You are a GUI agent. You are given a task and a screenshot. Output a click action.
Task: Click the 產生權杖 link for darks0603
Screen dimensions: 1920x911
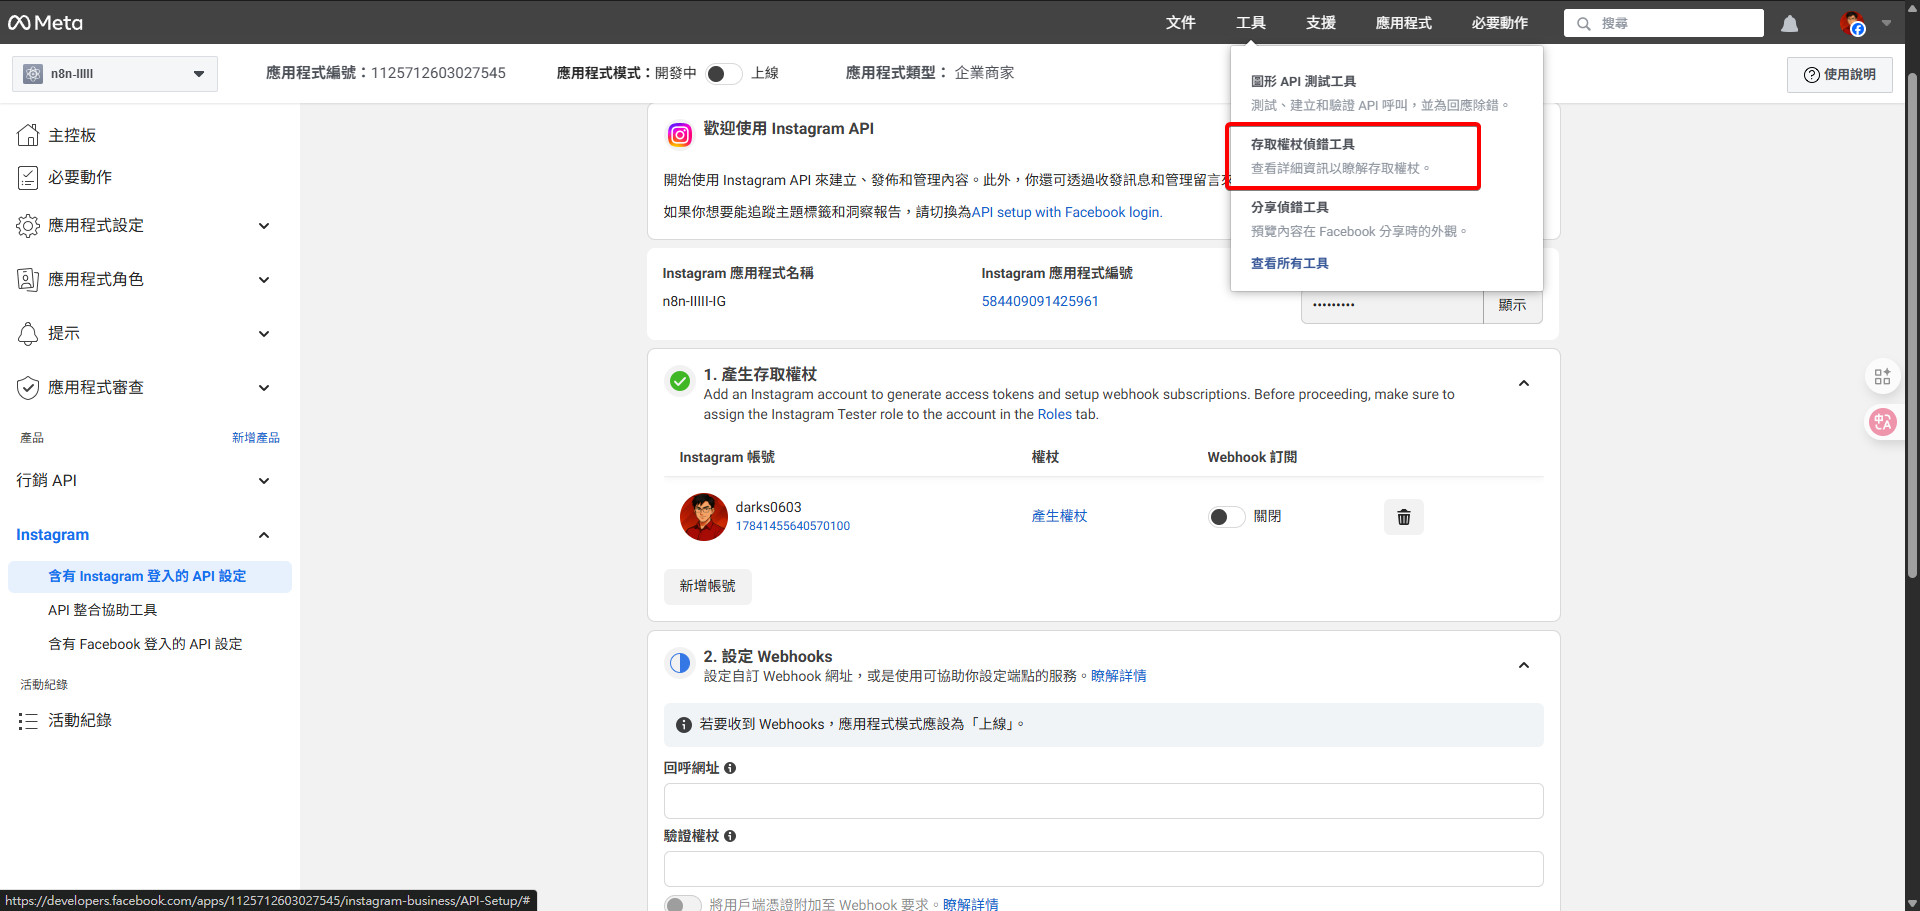1059,516
